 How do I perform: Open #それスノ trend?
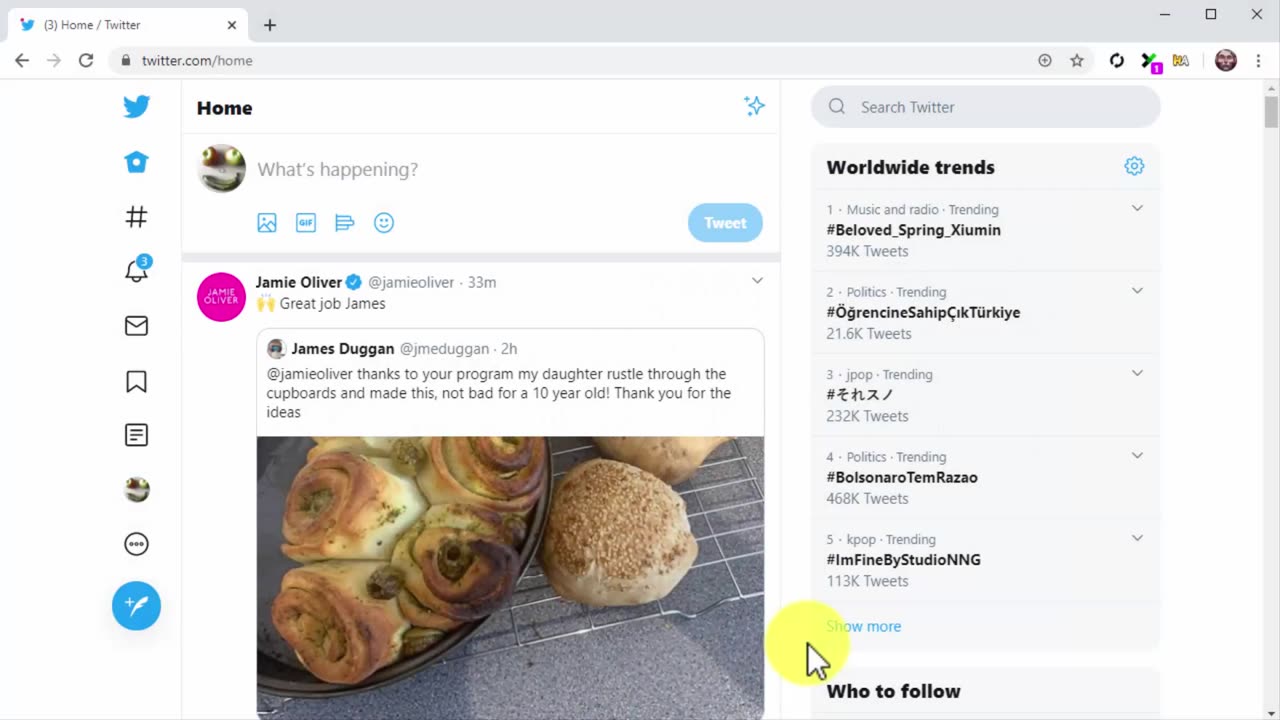(x=860, y=395)
